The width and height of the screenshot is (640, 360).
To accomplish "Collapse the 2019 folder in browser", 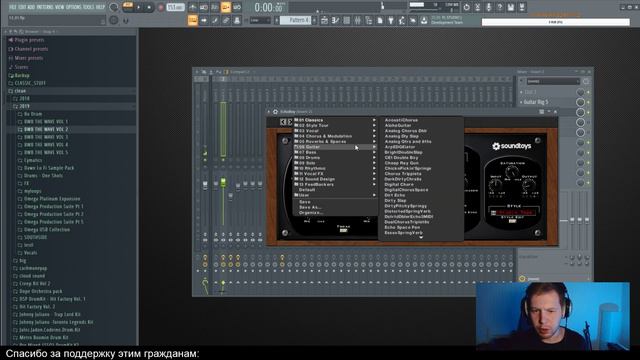I will 24,106.
